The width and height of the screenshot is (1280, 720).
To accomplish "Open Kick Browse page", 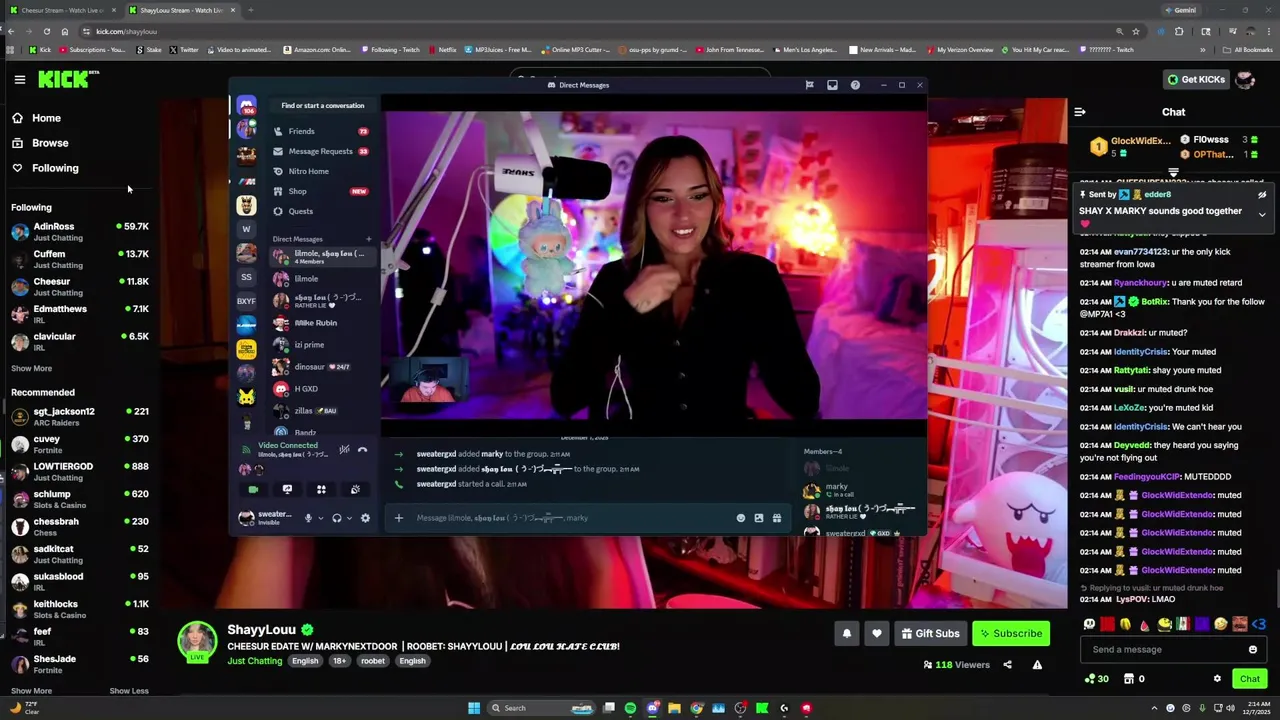I will (50, 143).
